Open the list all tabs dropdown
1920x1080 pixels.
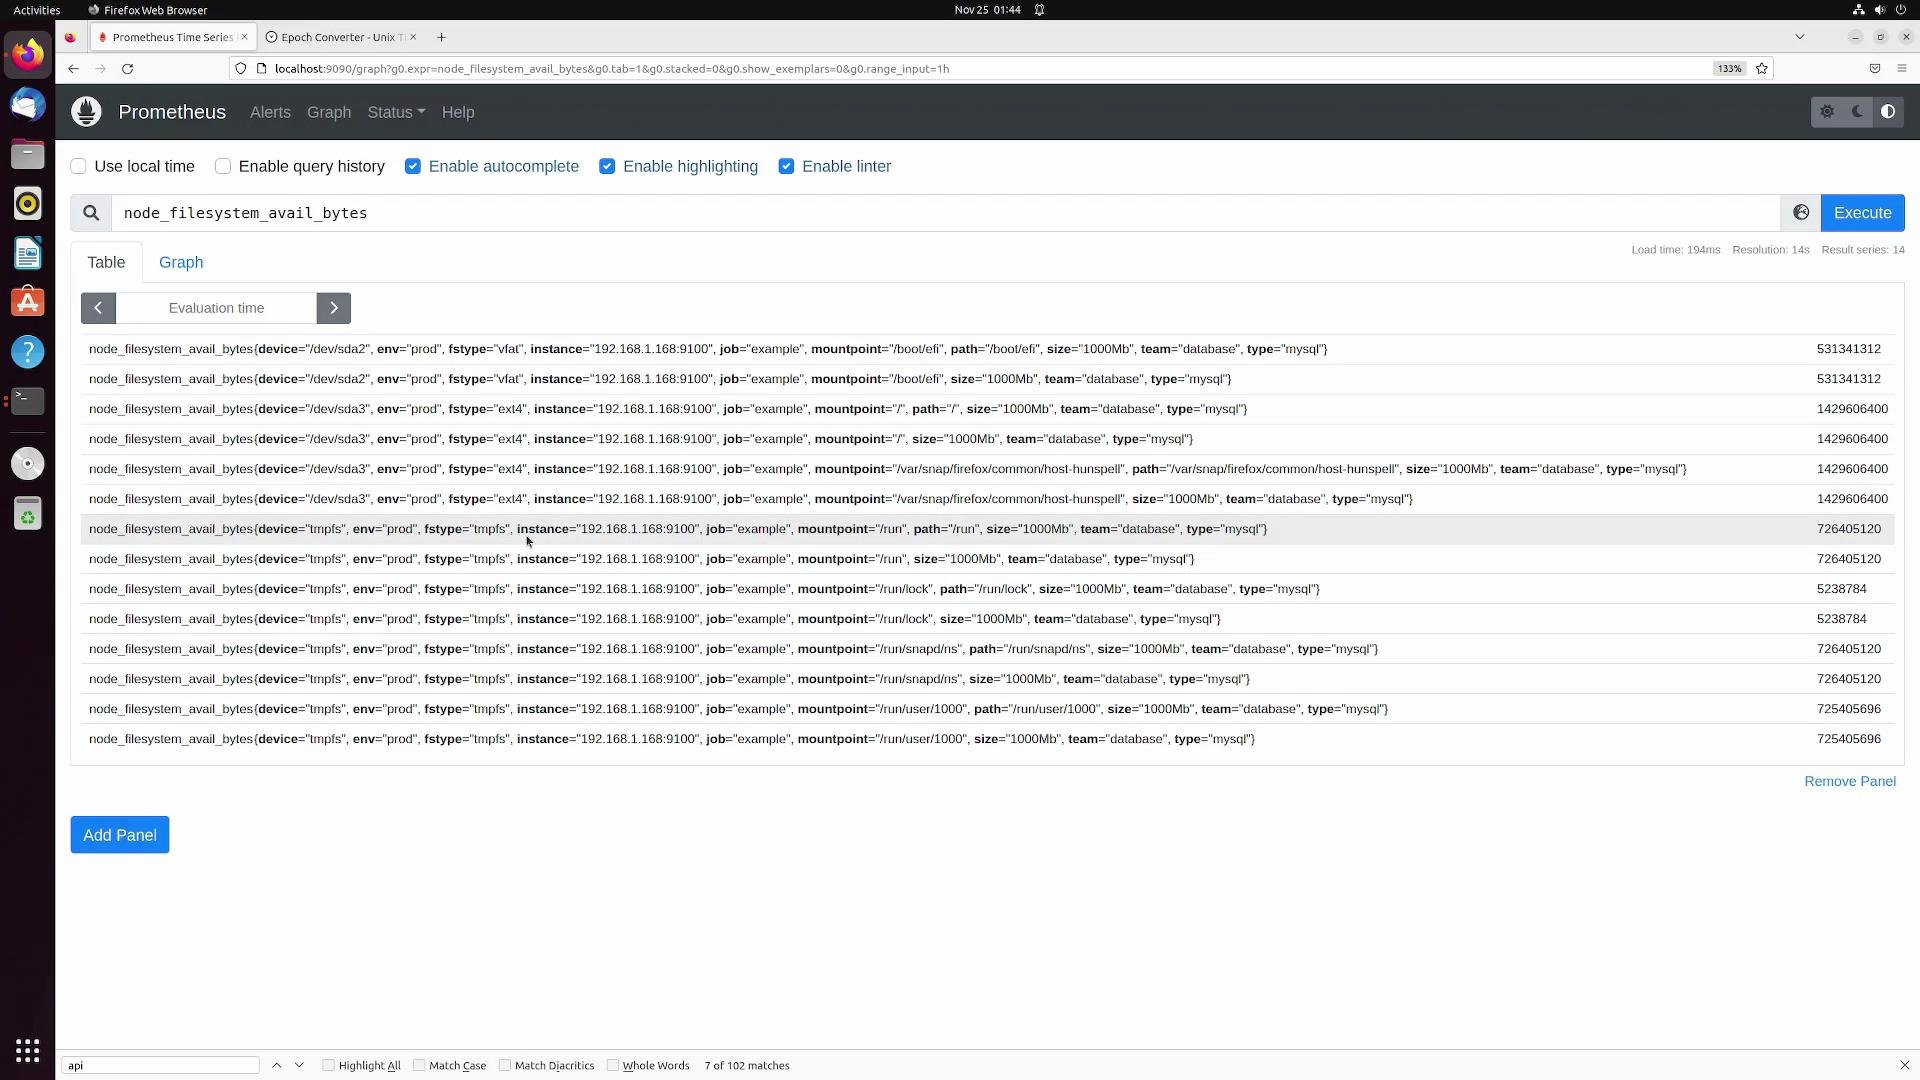tap(1799, 37)
